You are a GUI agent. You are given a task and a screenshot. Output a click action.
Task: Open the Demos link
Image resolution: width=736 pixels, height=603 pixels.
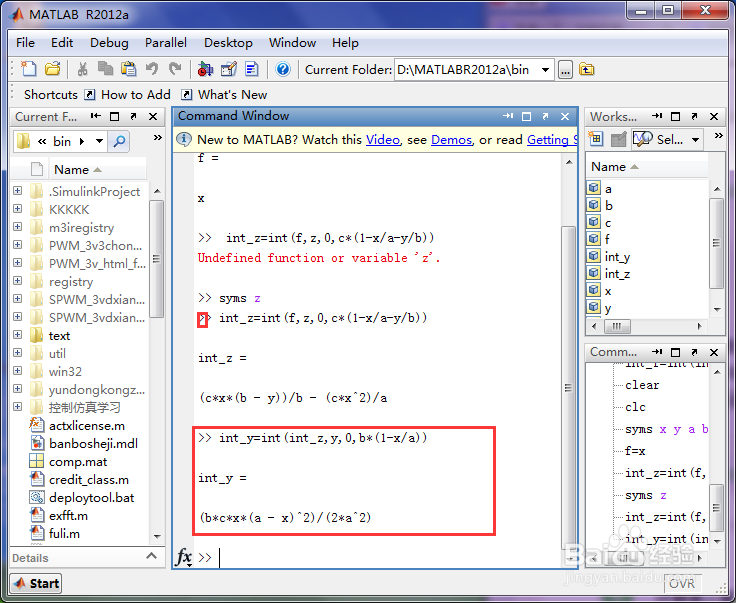coord(452,140)
